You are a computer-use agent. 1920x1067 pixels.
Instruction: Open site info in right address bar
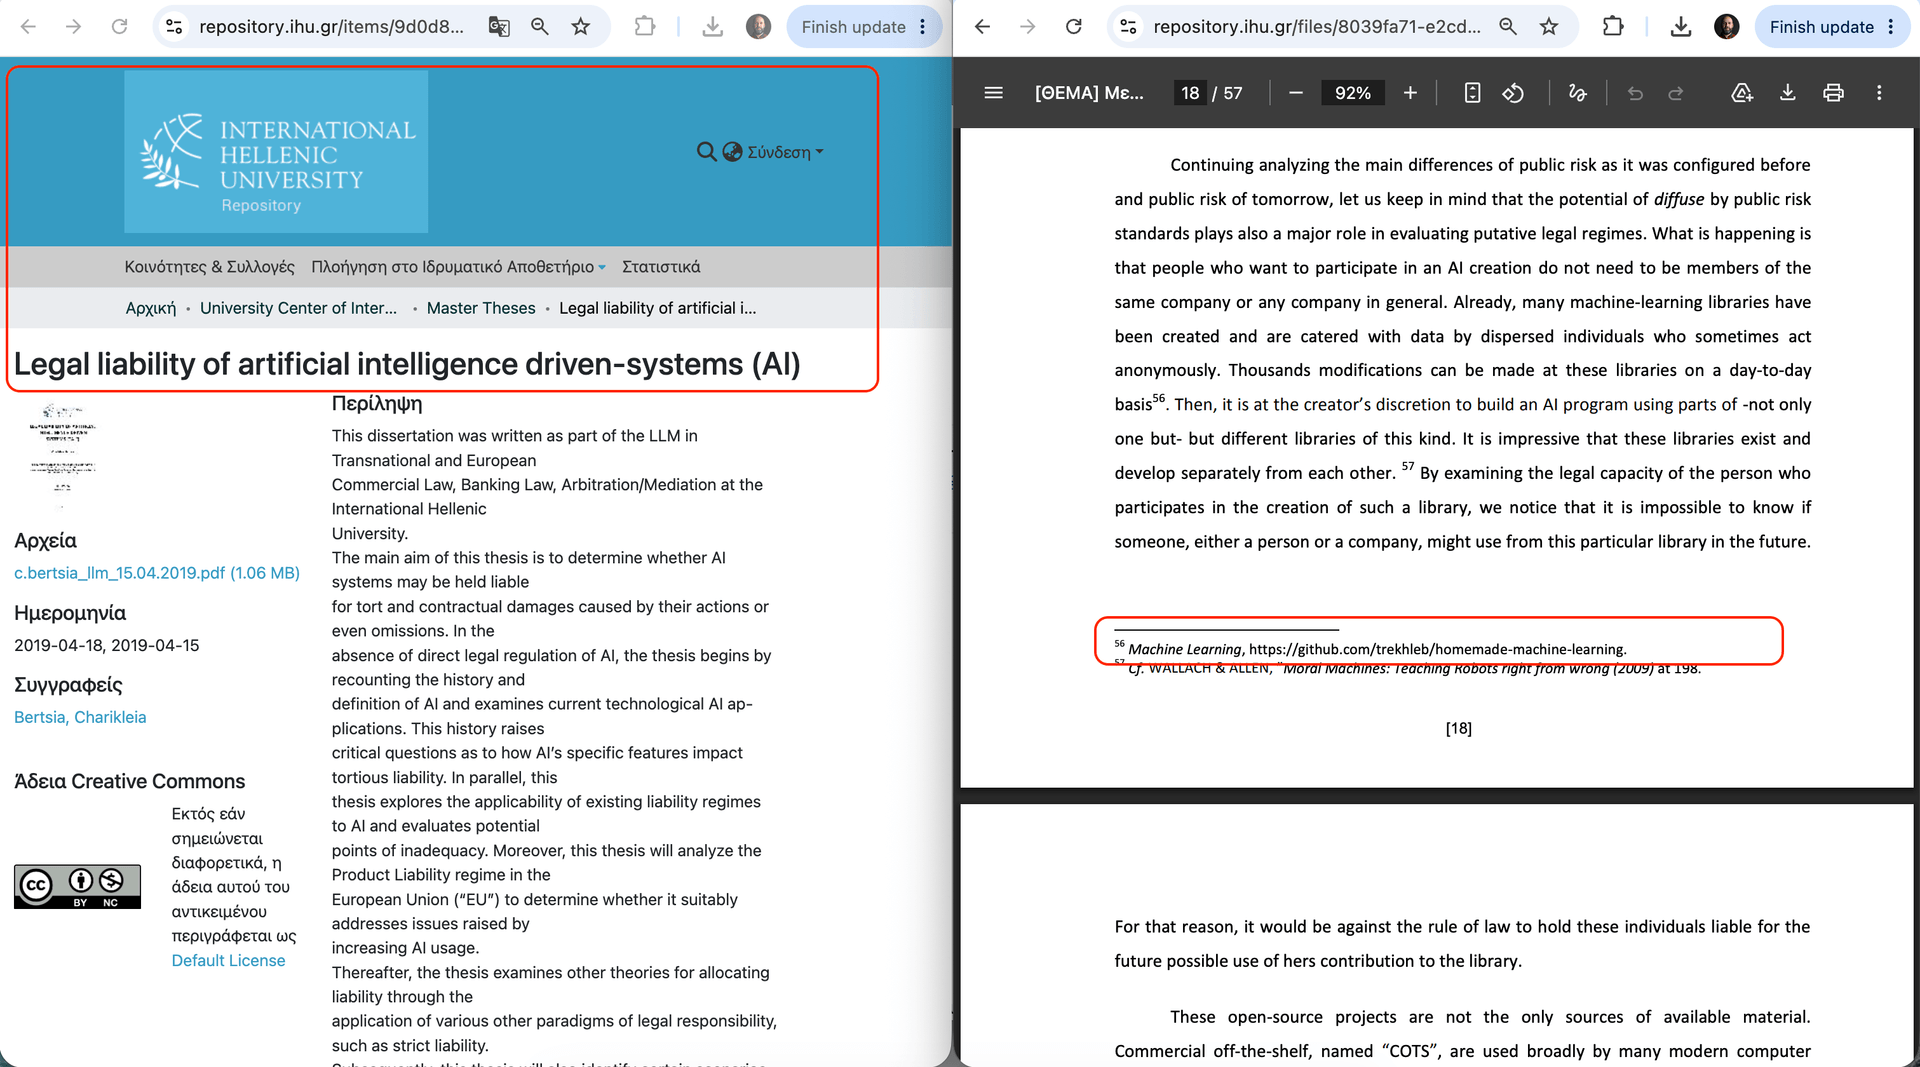click(x=1129, y=27)
